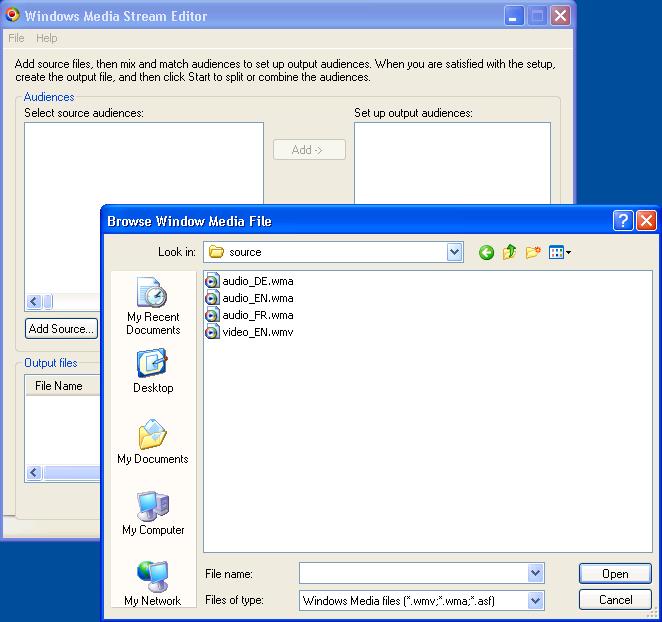Viewport: 662px width, 622px height.
Task: Open My Documents in places bar
Action: pos(153,442)
